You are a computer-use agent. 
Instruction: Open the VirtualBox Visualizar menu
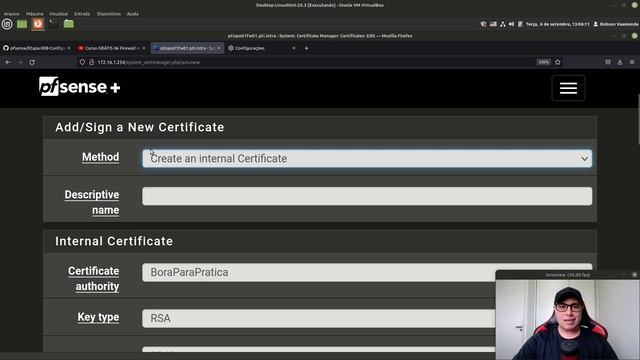click(58, 14)
